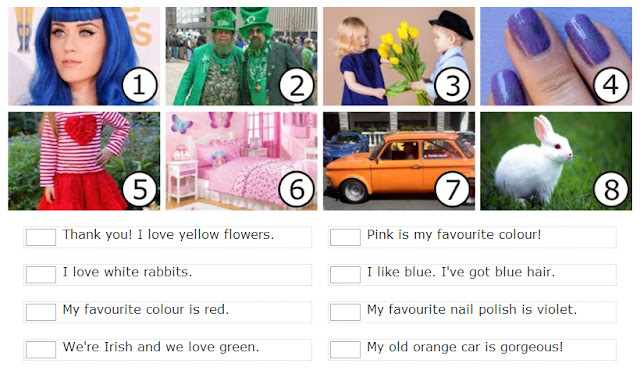
Task: Open the orange car photo
Action: point(399,161)
